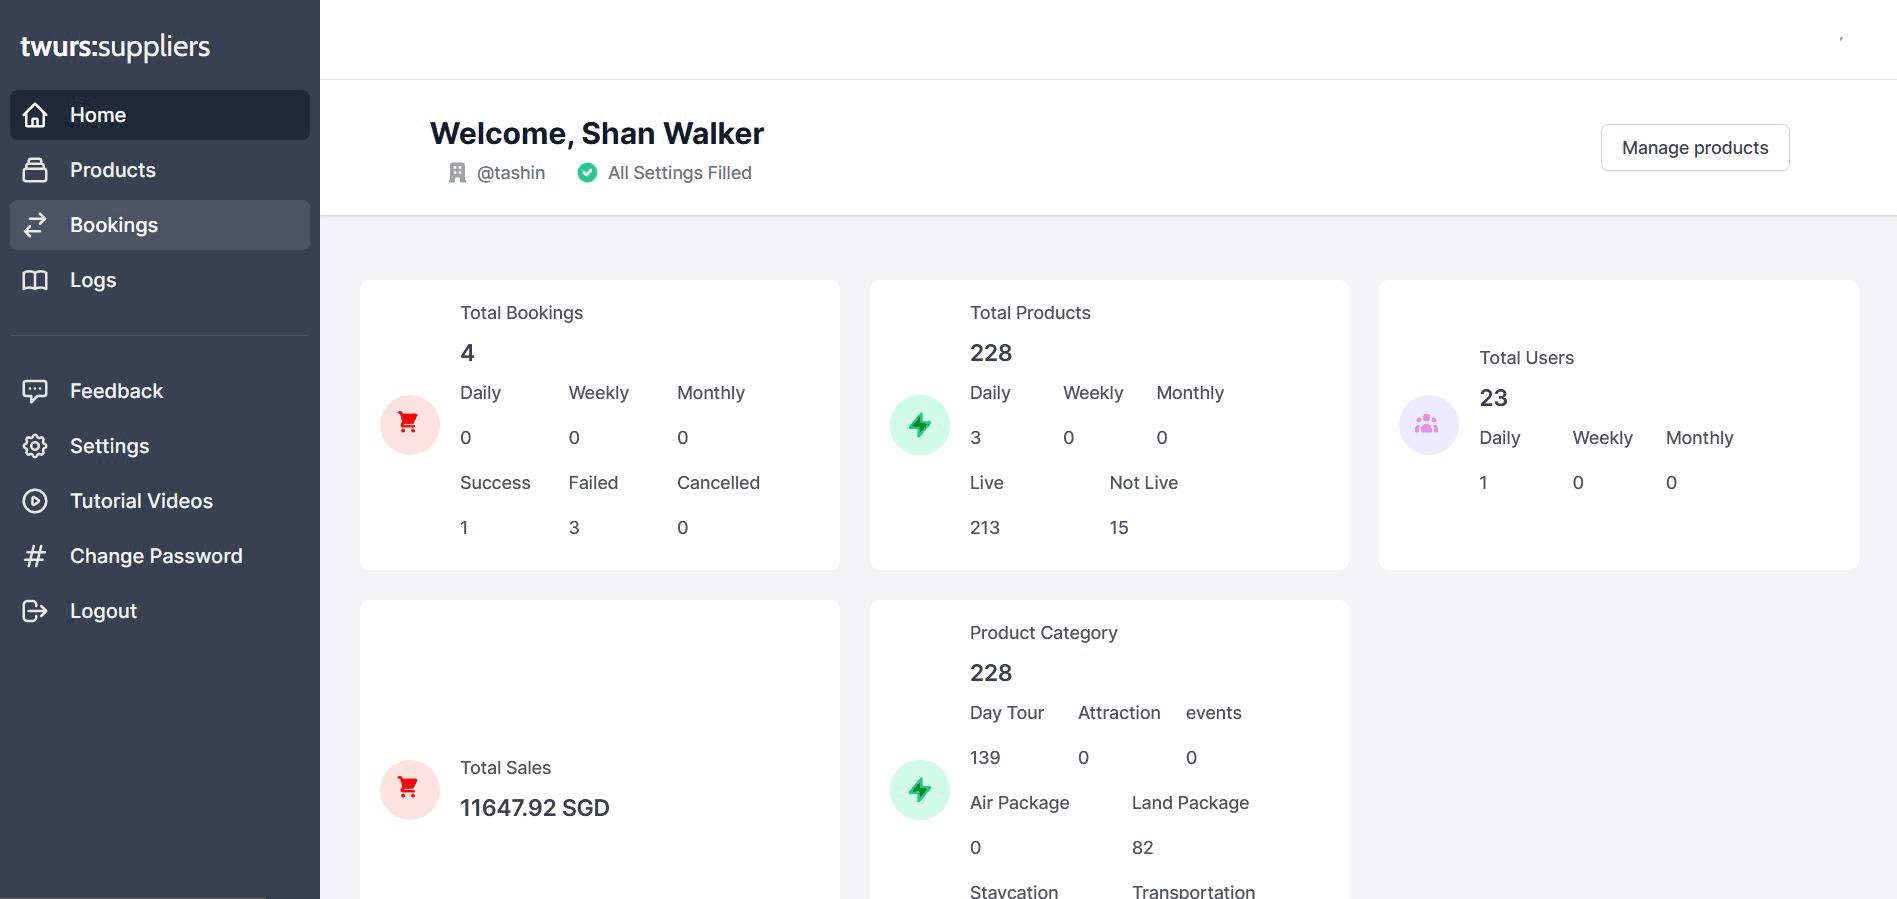The width and height of the screenshot is (1897, 899).
Task: Click the Total Sales 11647.92 SGD card
Action: [599, 788]
